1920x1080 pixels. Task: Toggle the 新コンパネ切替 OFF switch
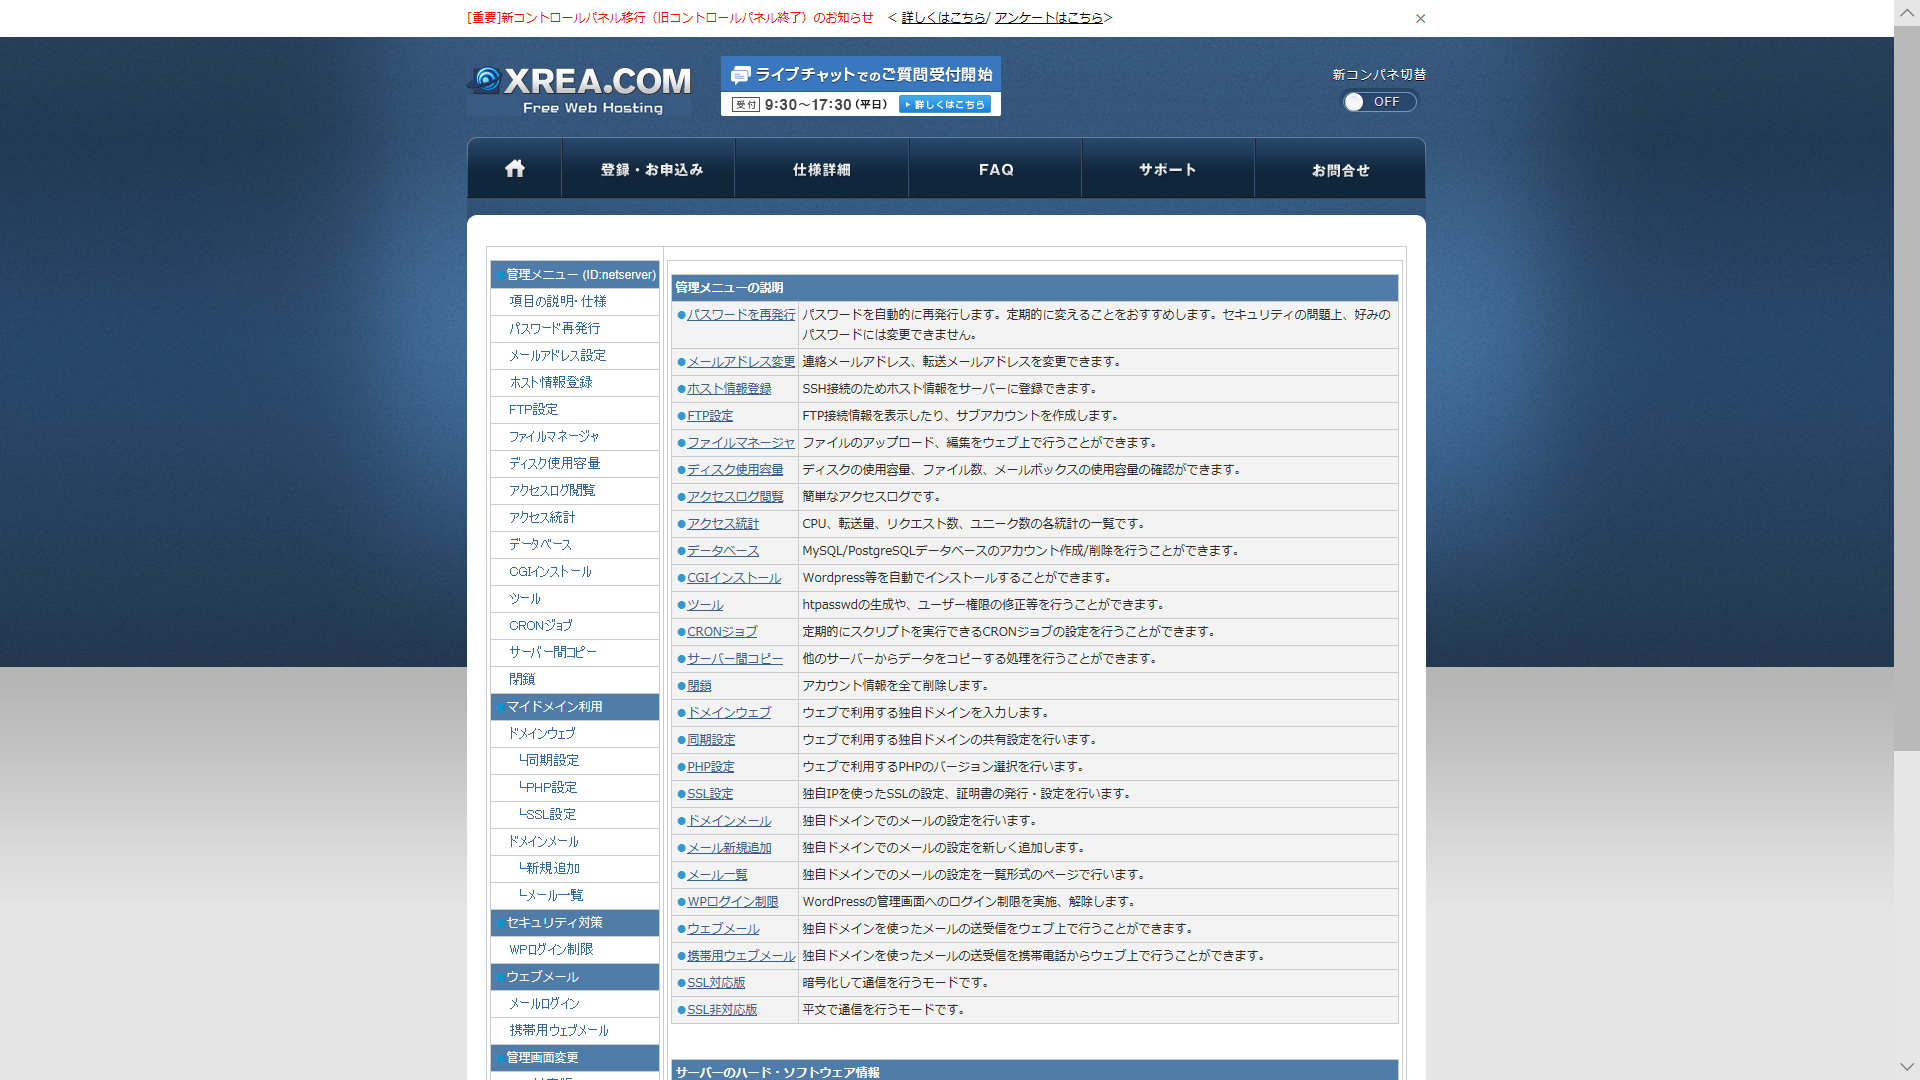1379,102
